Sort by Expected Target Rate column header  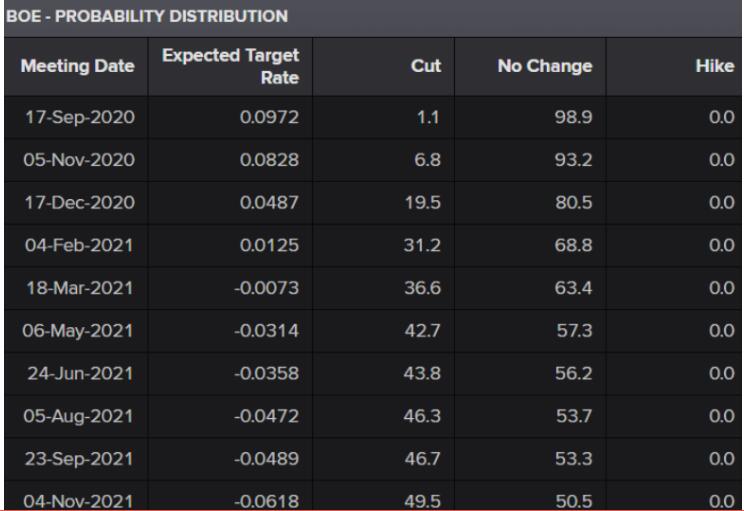(231, 66)
